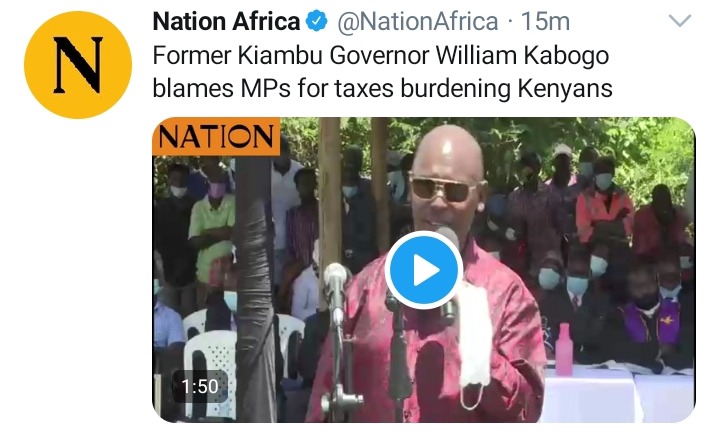Viewport: 720px width, 439px height.
Task: Open the tweet options chevron menu
Action: [679, 21]
